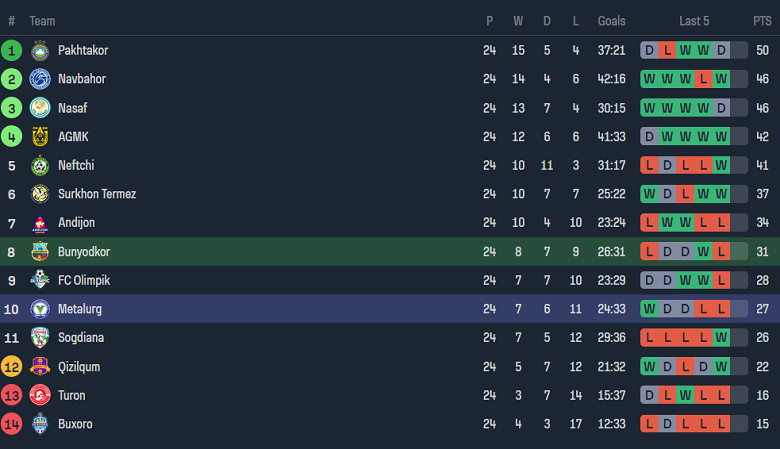
Task: Click the Nasaf club logo
Action: (x=40, y=108)
